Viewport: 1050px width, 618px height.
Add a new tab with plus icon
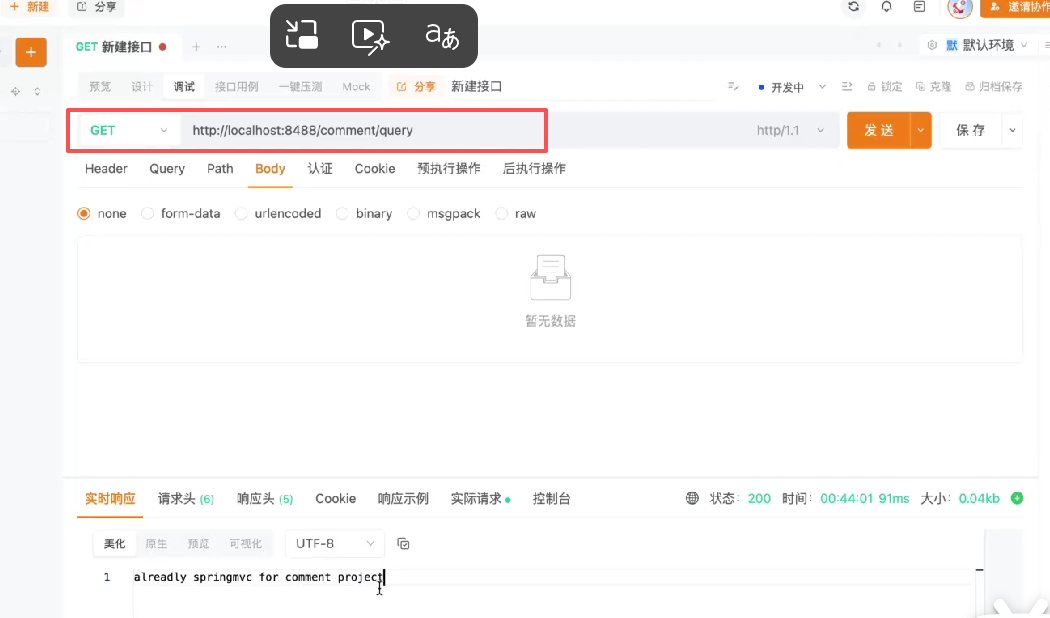tap(196, 46)
